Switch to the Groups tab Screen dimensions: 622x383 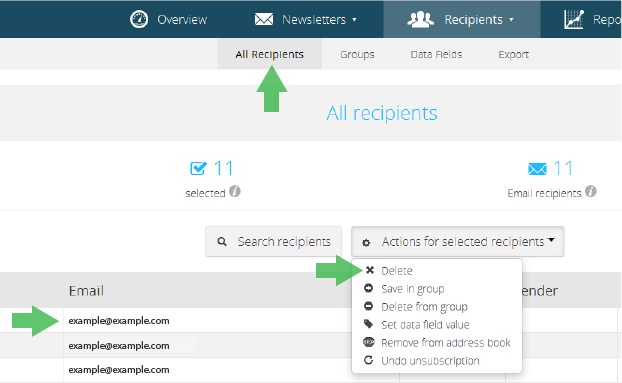(x=357, y=54)
